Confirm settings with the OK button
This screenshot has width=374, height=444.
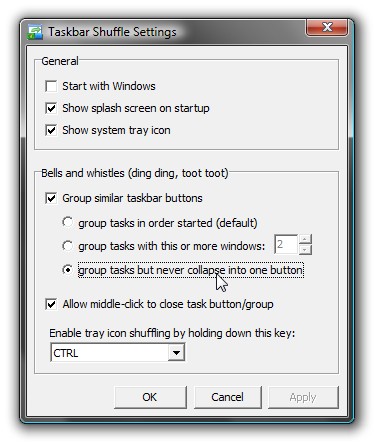point(150,397)
